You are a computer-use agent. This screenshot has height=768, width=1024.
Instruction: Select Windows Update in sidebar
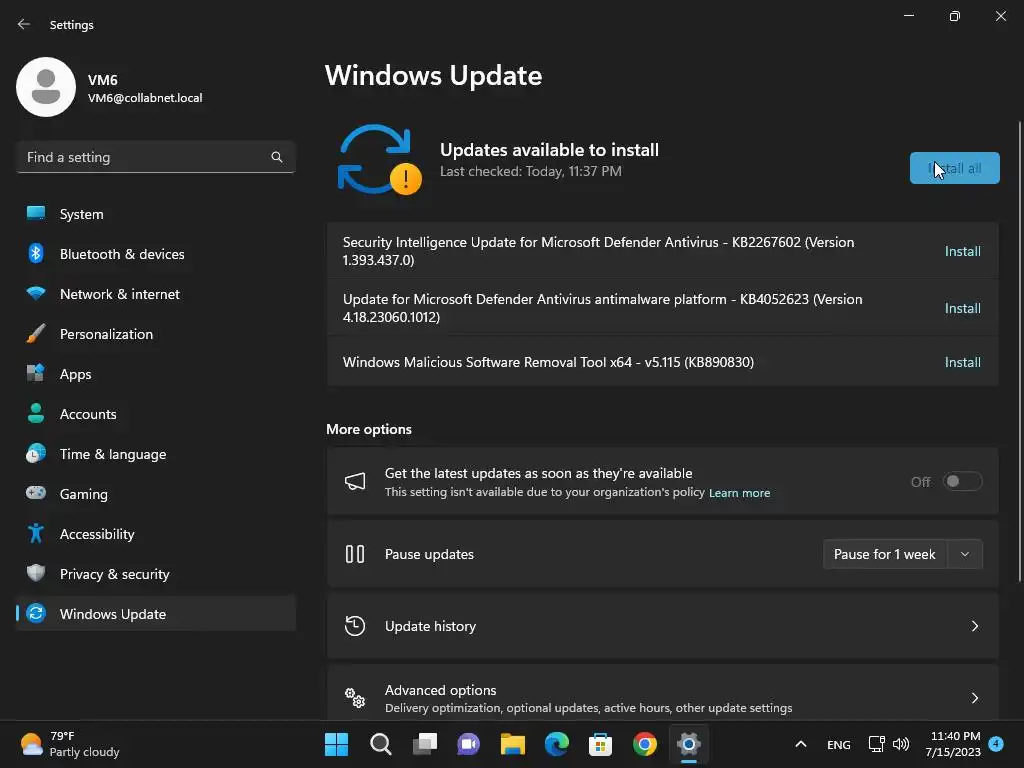click(x=155, y=614)
